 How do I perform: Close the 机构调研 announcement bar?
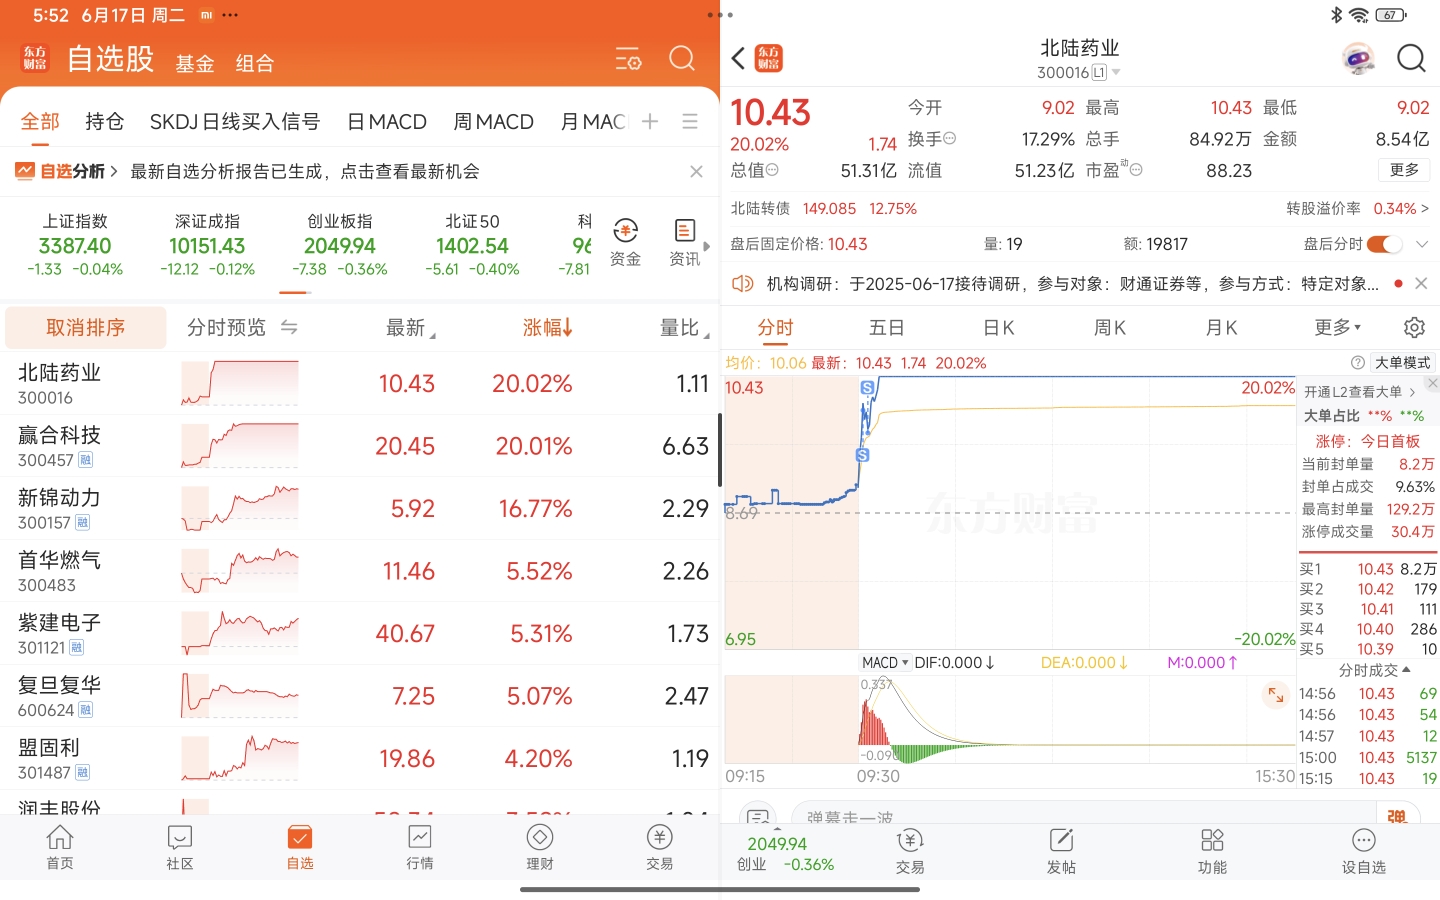tap(1421, 284)
